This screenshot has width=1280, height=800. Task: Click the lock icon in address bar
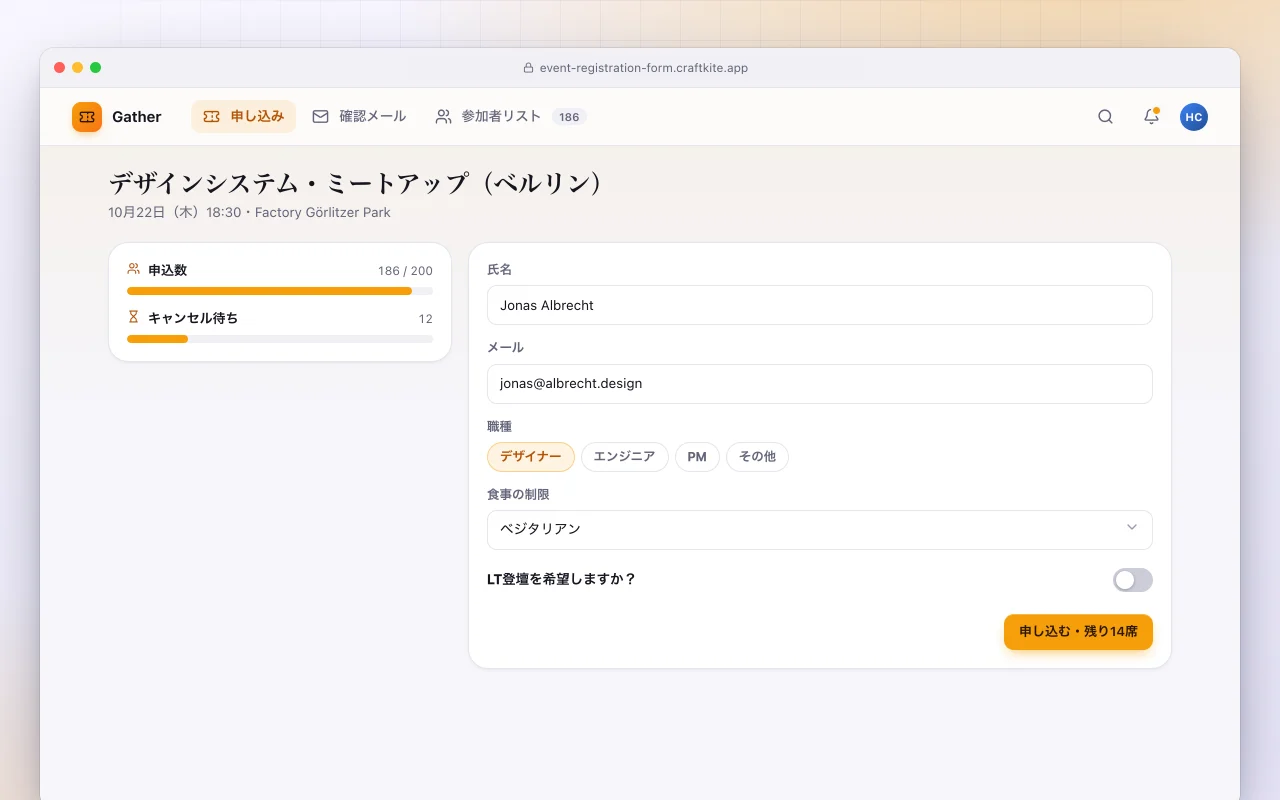pos(528,68)
